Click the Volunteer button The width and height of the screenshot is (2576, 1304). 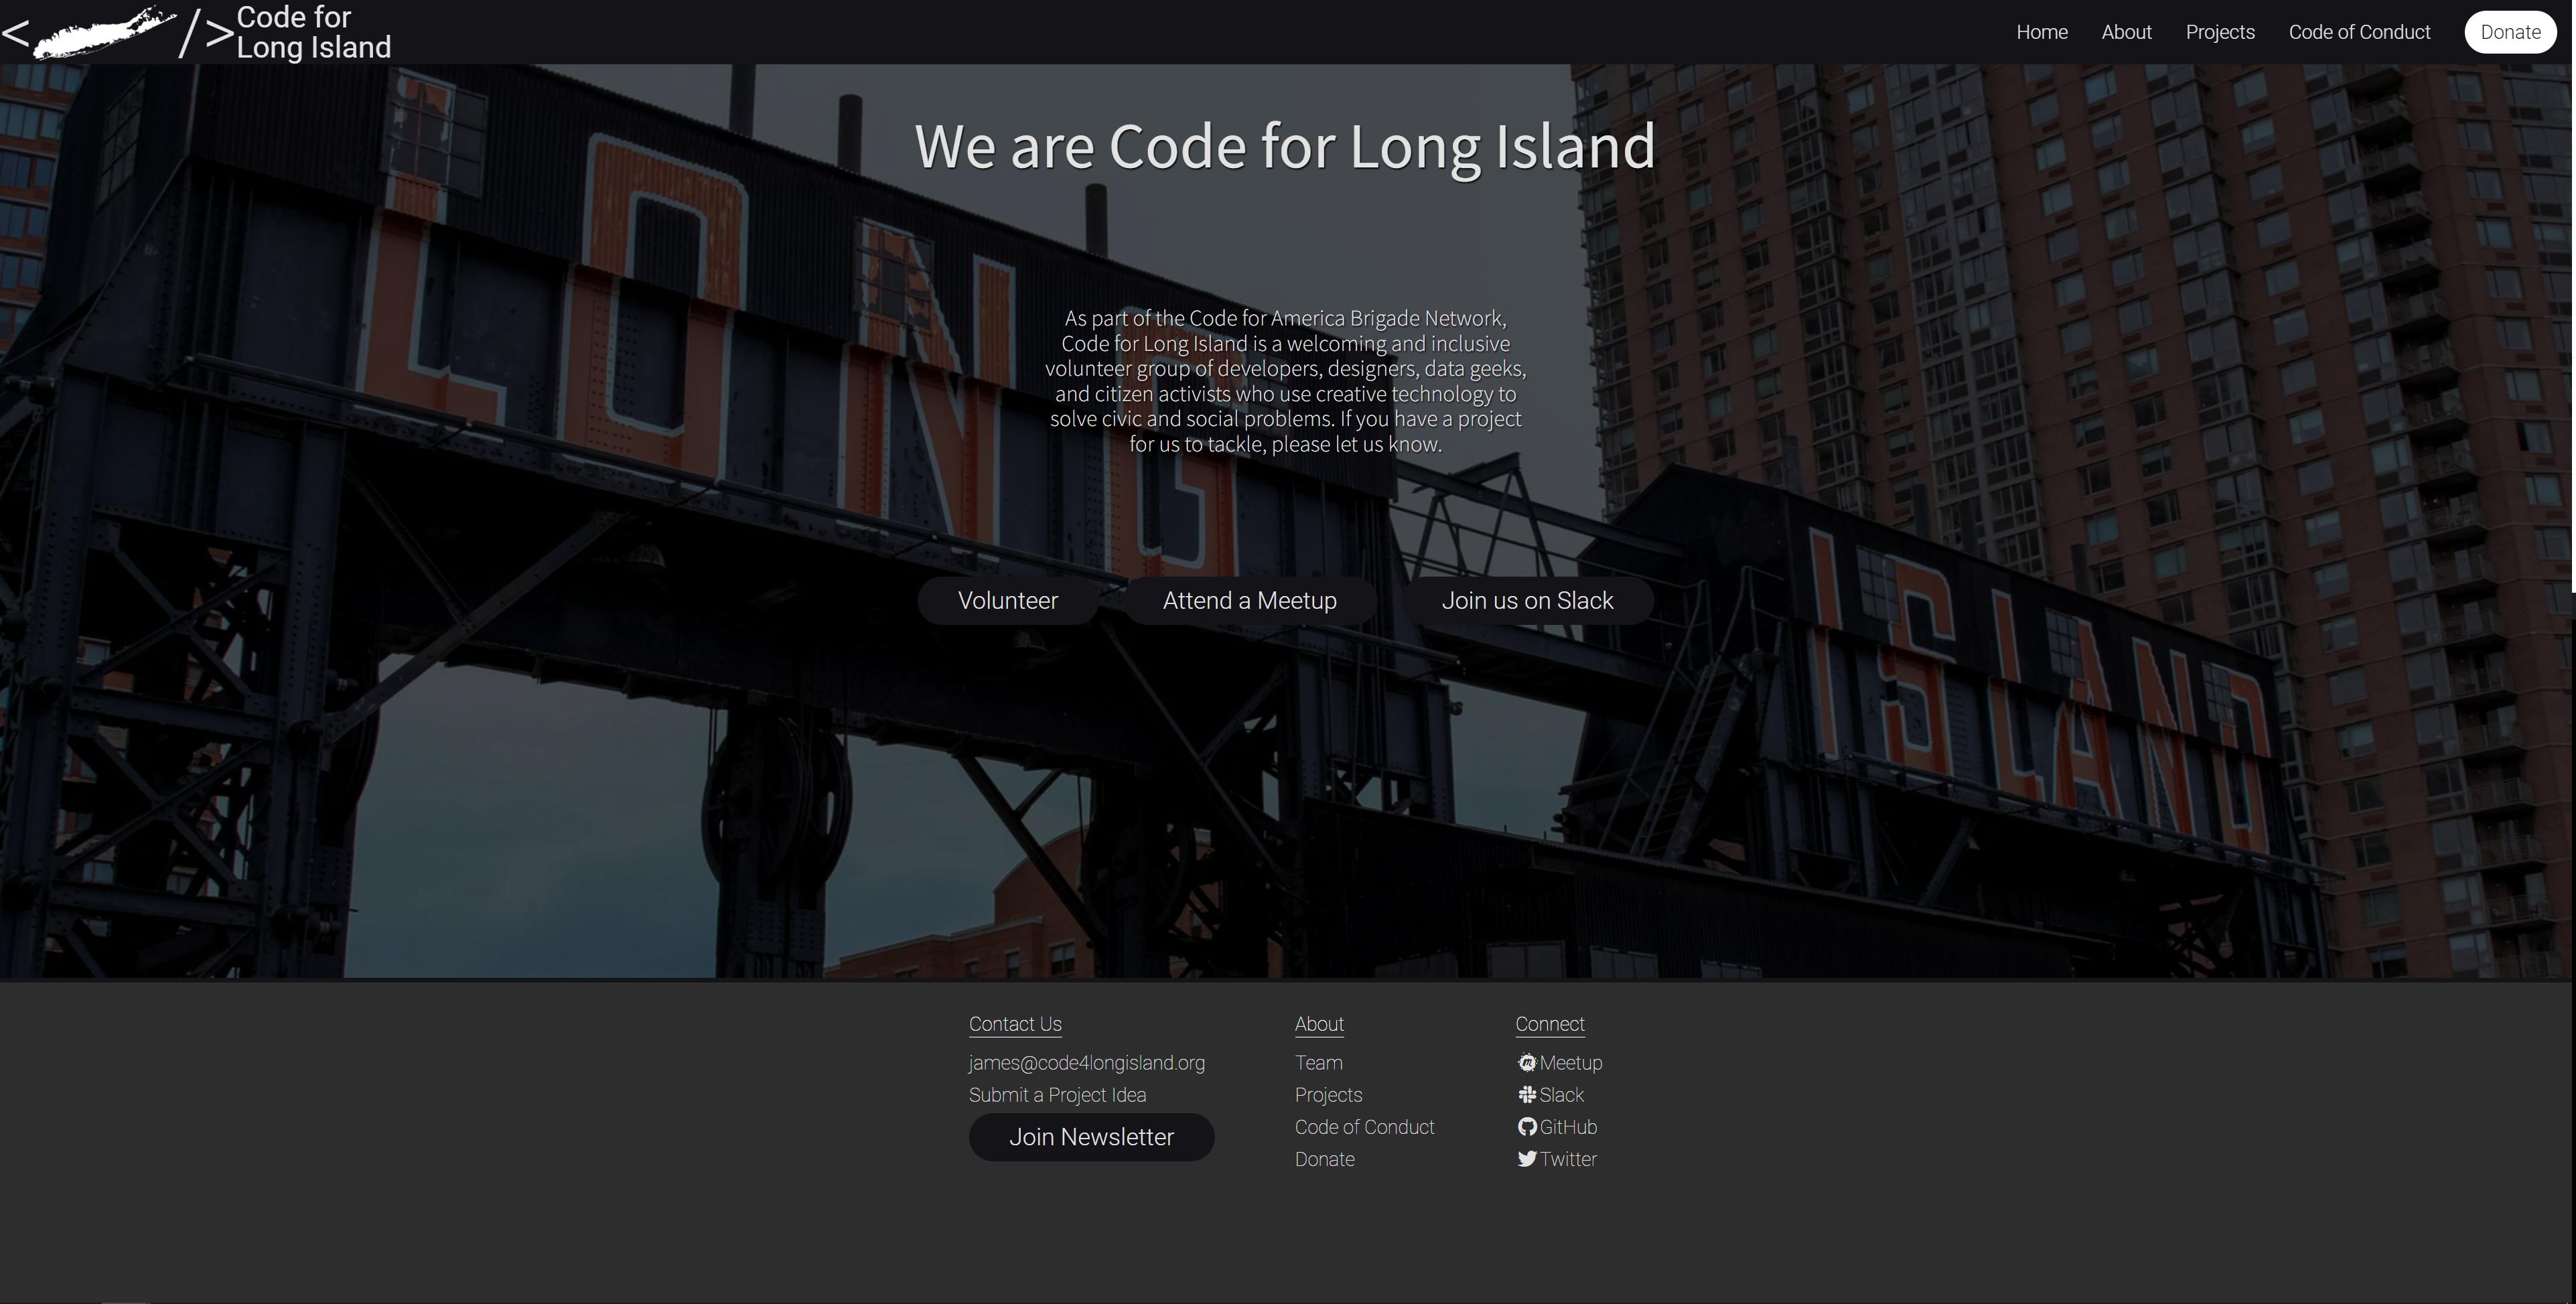point(1008,601)
